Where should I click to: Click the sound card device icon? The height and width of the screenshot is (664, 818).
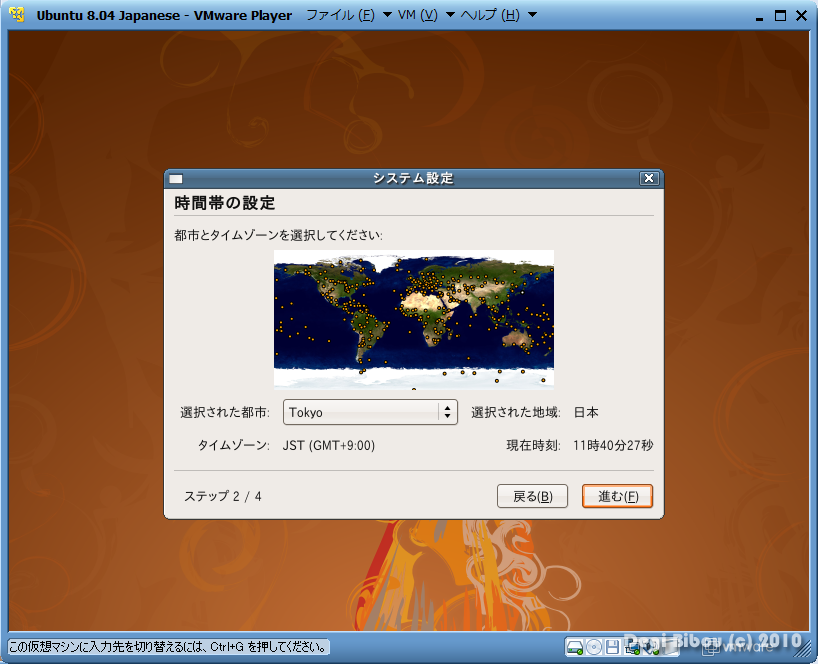(651, 647)
